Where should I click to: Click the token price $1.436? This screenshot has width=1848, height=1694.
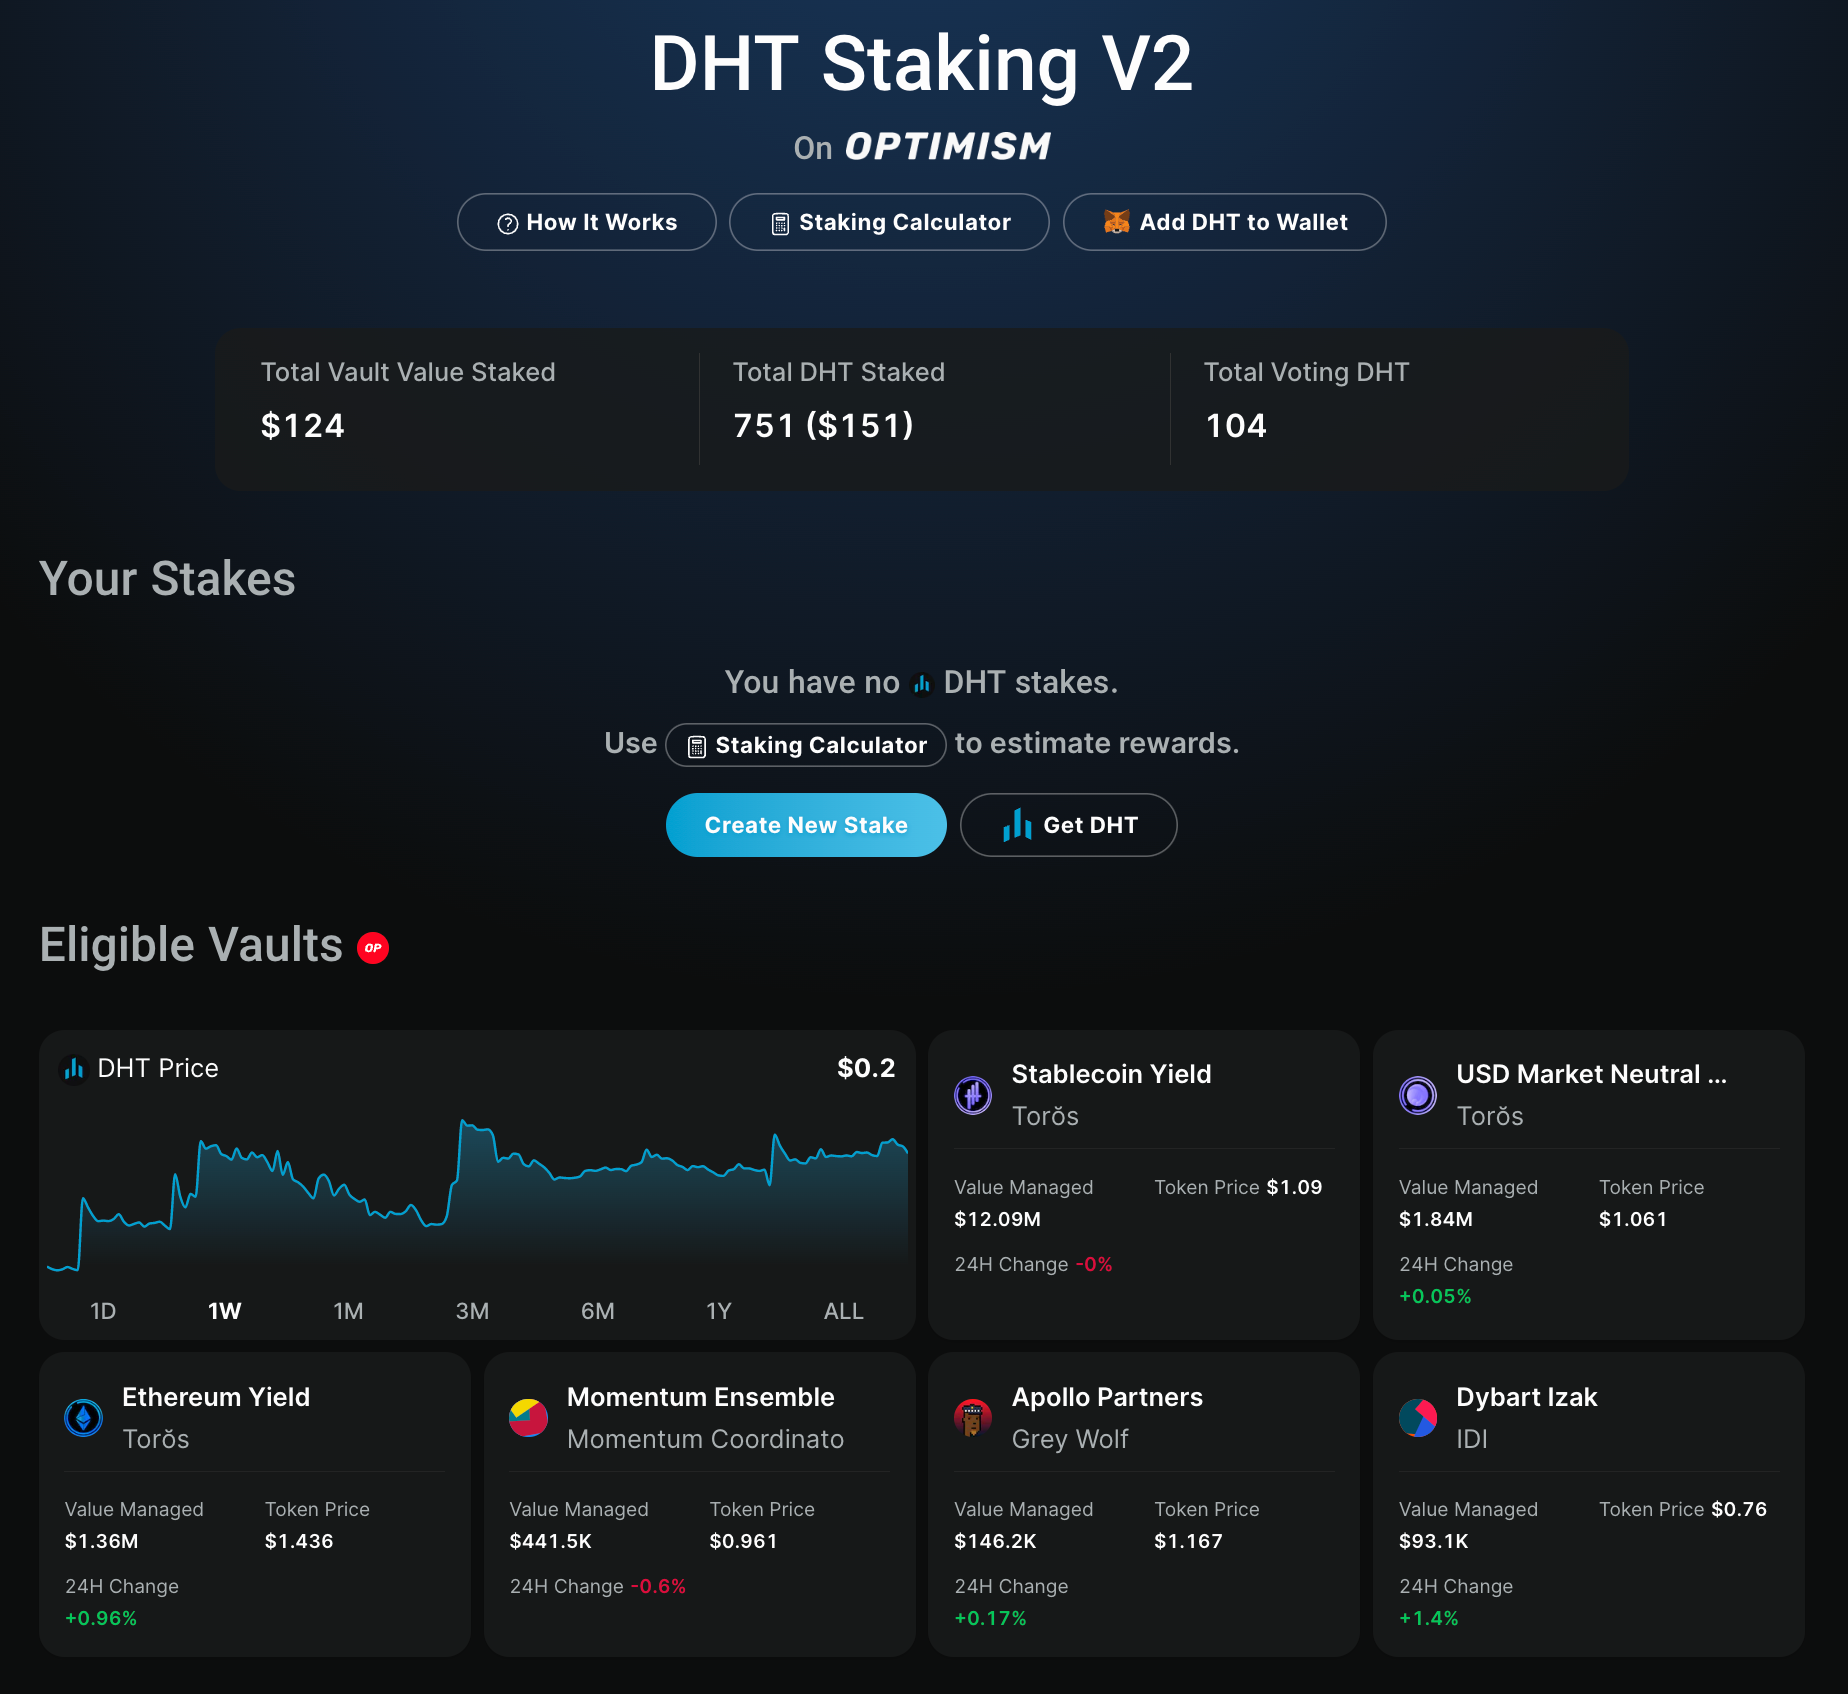click(x=298, y=1541)
